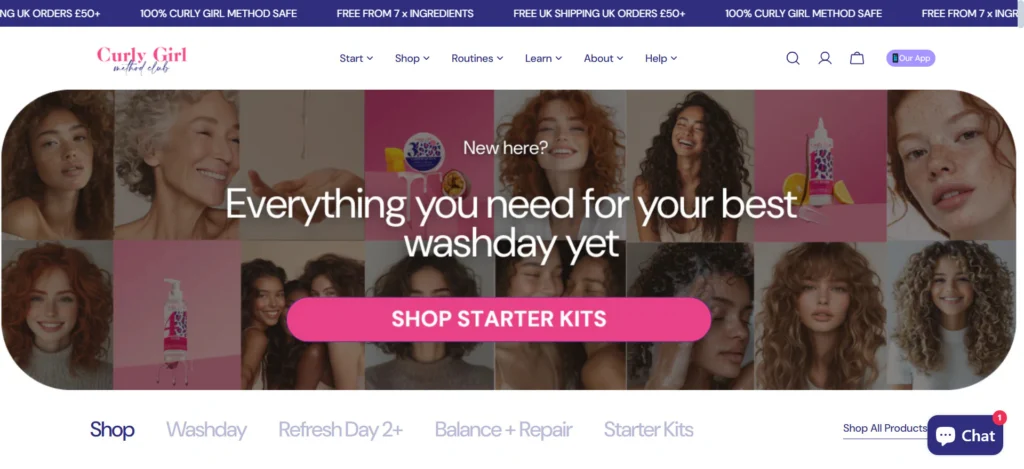Open the About dropdown menu
Image resolution: width=1024 pixels, height=469 pixels.
[x=603, y=58]
